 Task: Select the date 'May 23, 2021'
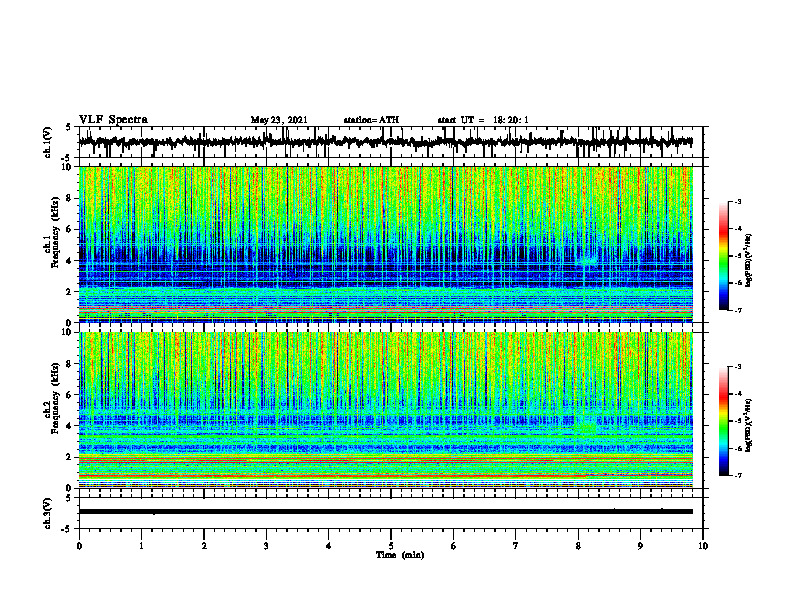pos(279,120)
